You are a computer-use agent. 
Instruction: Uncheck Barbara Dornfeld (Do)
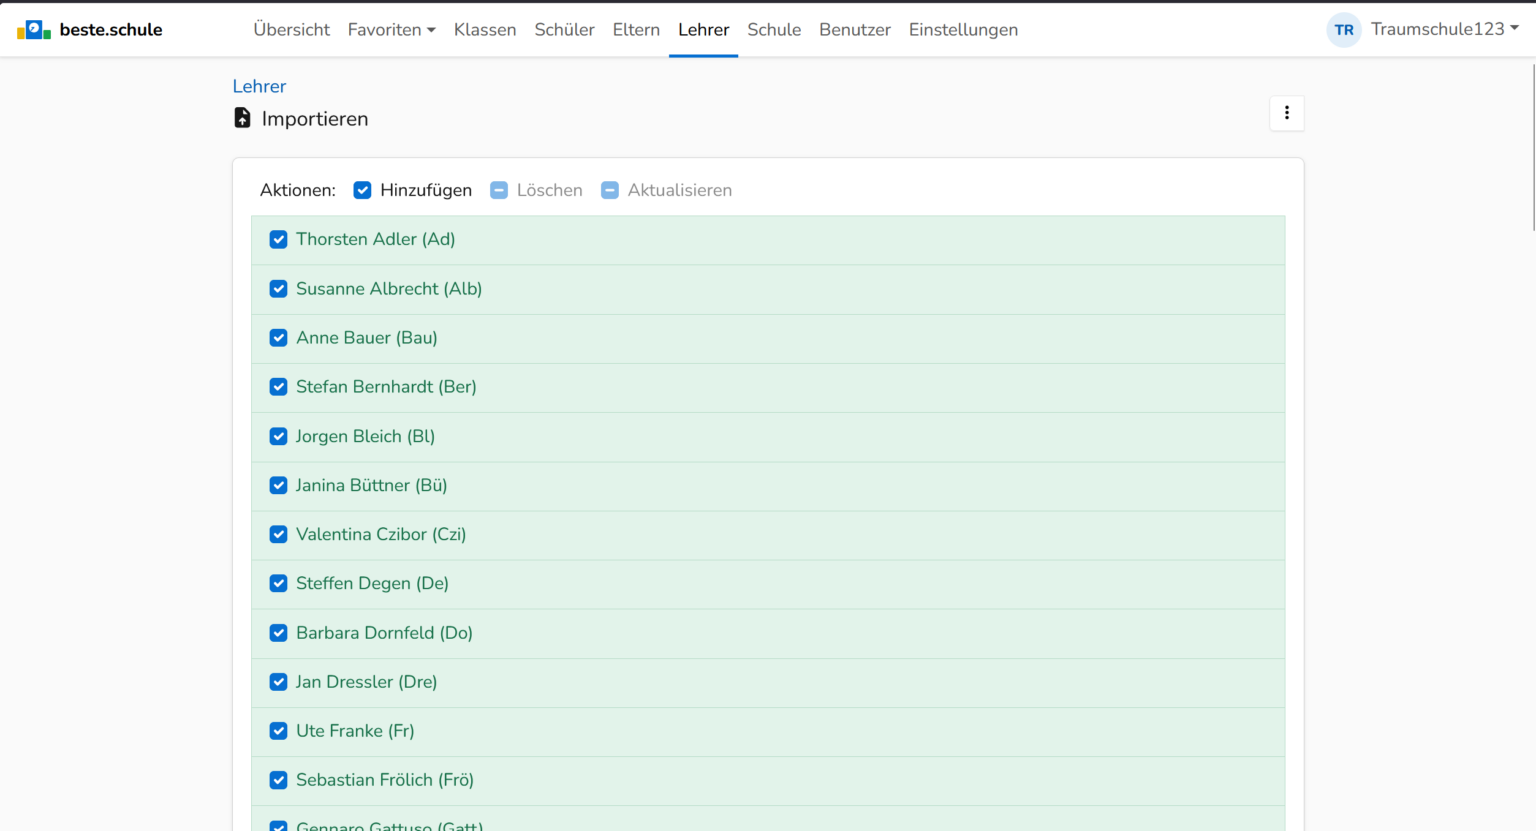click(x=279, y=633)
